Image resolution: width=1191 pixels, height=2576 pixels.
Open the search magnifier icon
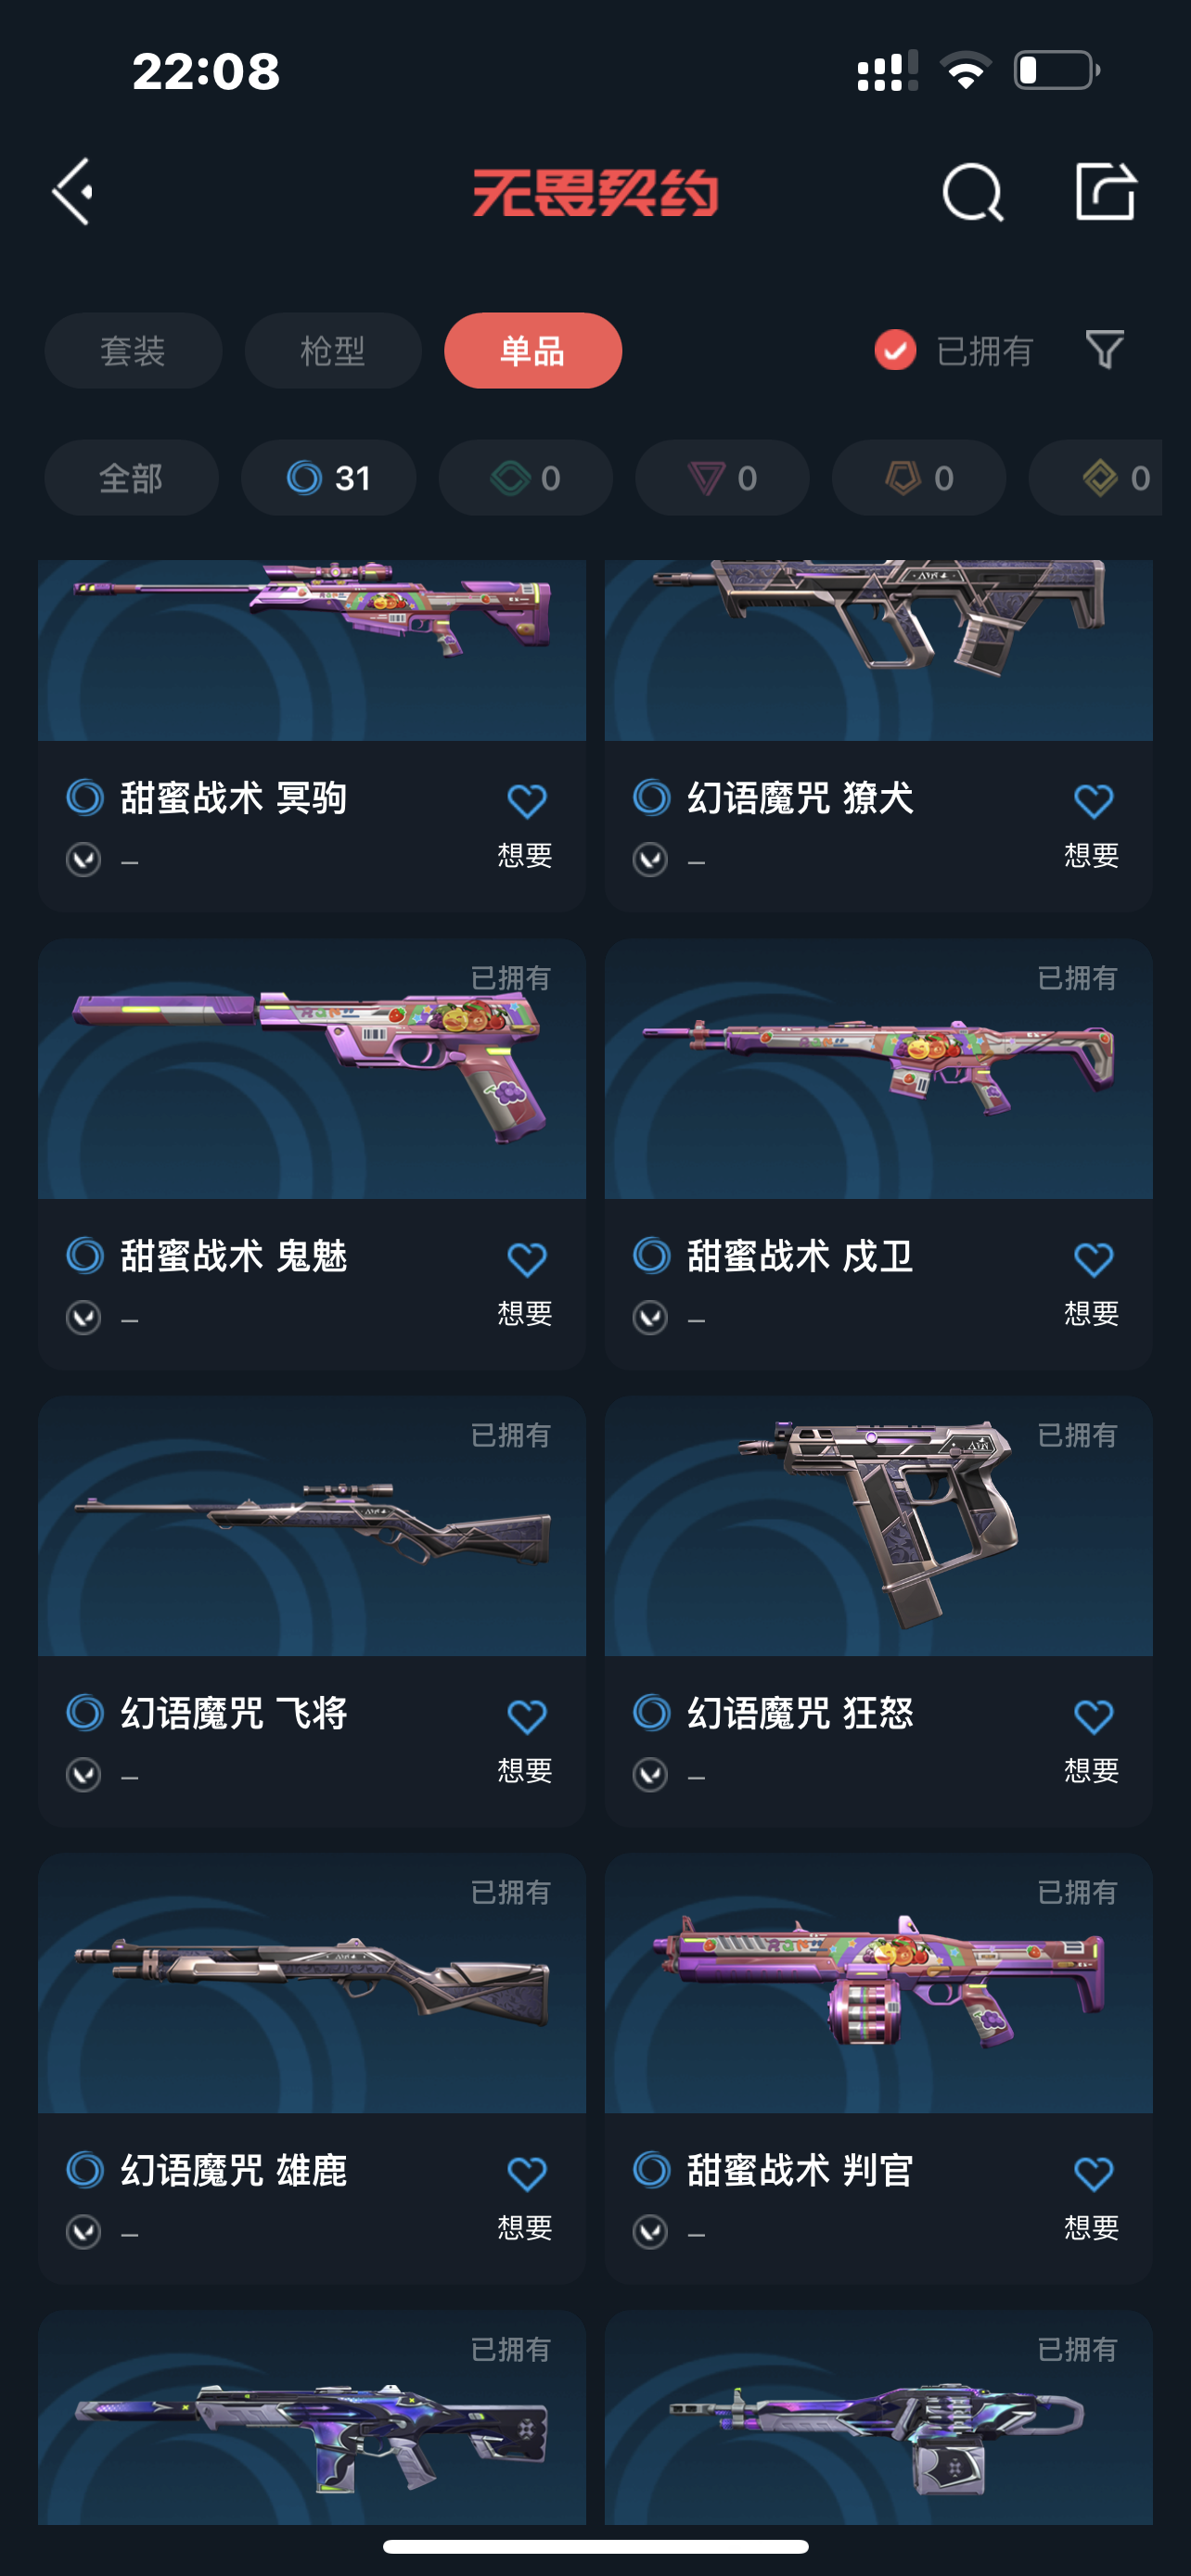click(973, 192)
